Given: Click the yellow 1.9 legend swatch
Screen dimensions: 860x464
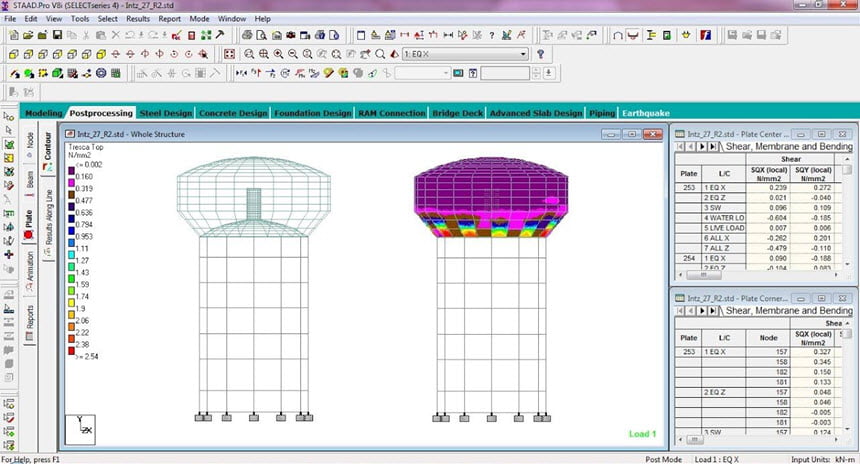Looking at the screenshot, I should [x=71, y=303].
